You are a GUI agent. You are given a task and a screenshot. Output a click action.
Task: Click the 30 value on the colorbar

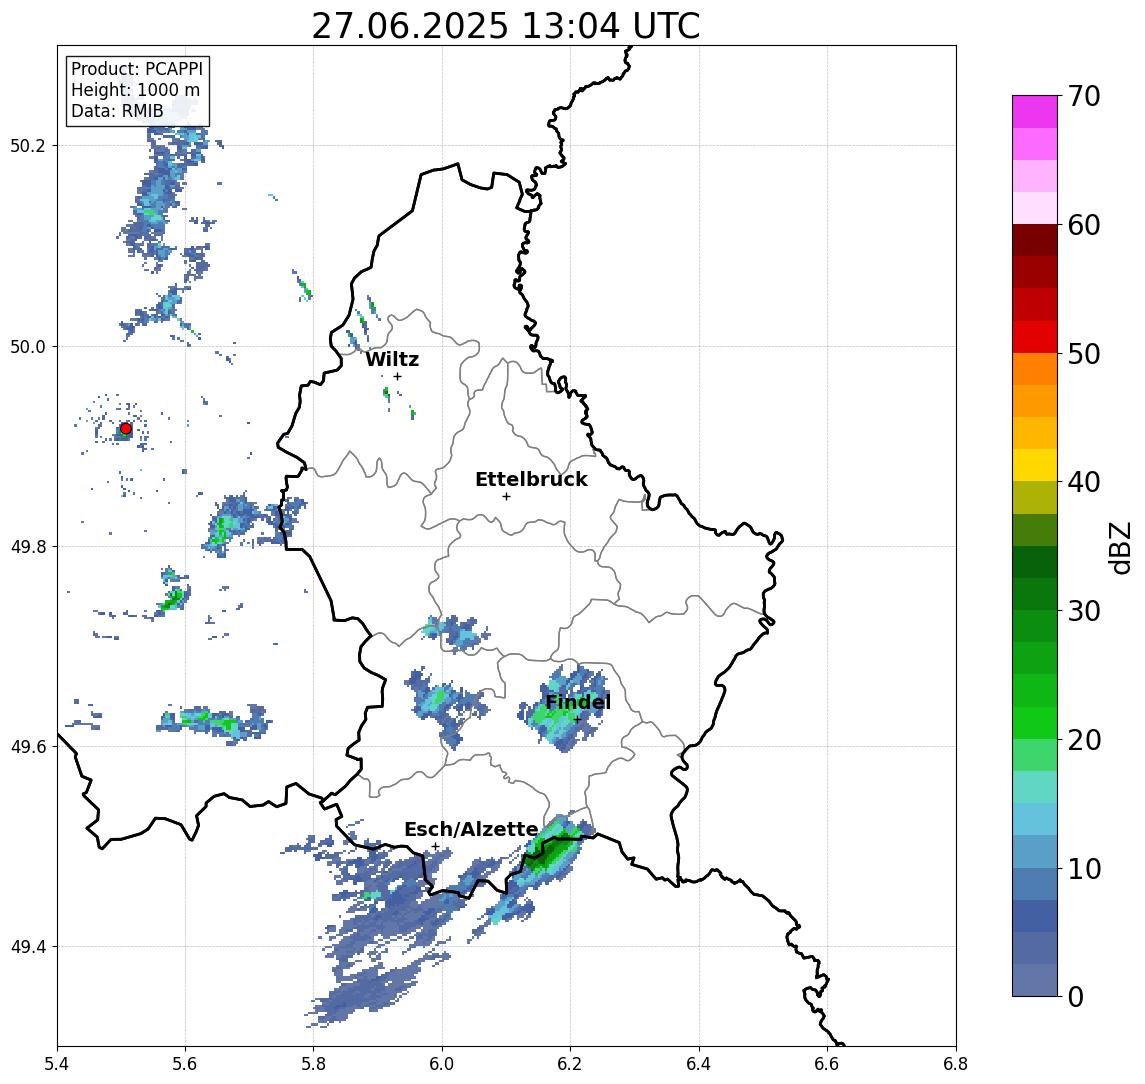[x=1084, y=611]
